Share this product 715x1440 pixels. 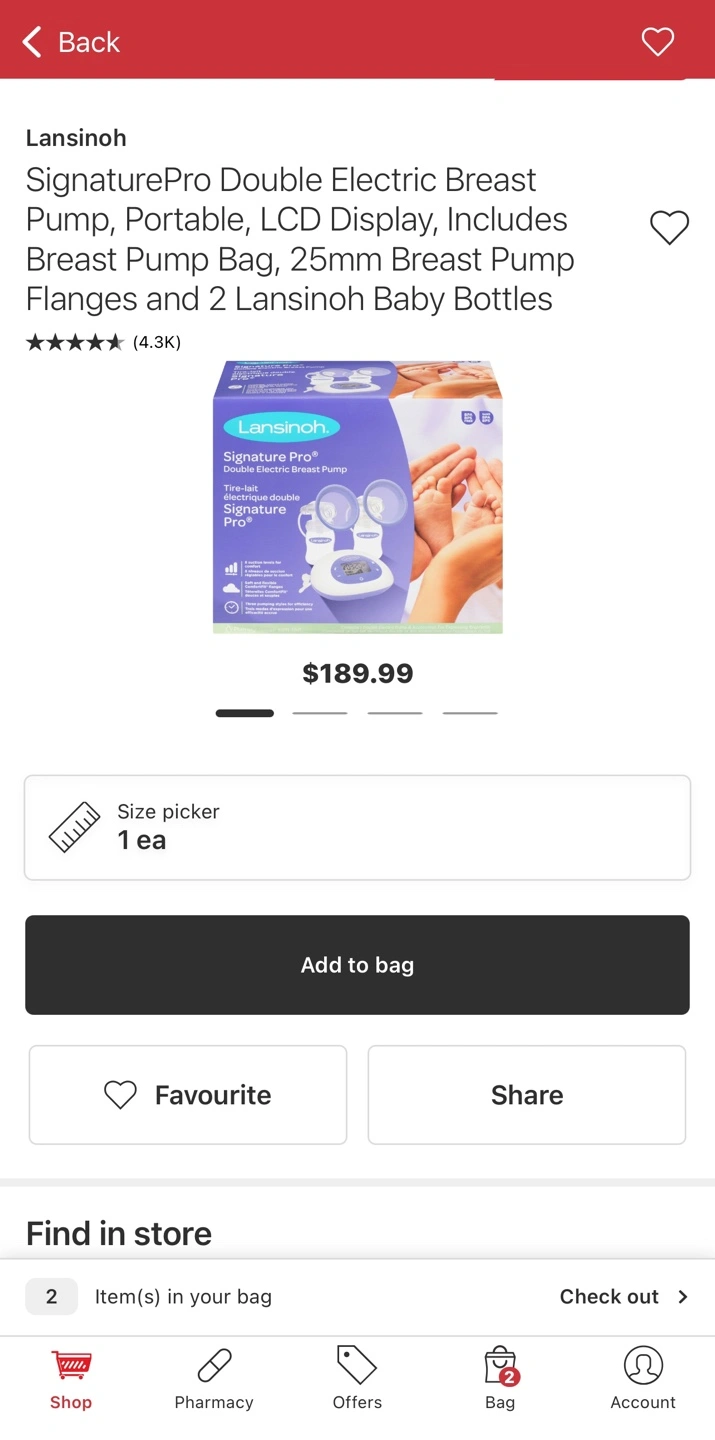point(527,1095)
